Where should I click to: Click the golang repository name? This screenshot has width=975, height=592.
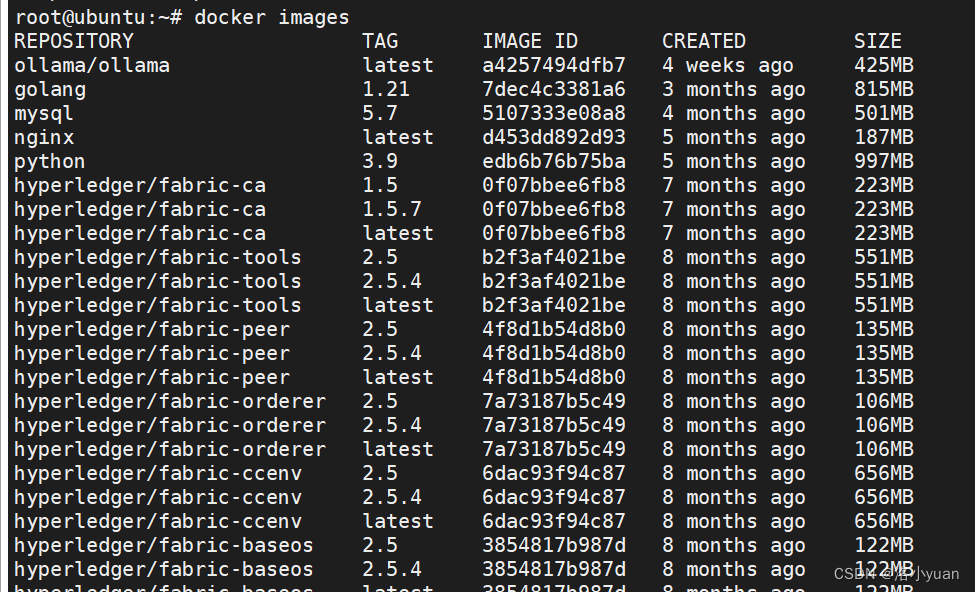[x=50, y=90]
